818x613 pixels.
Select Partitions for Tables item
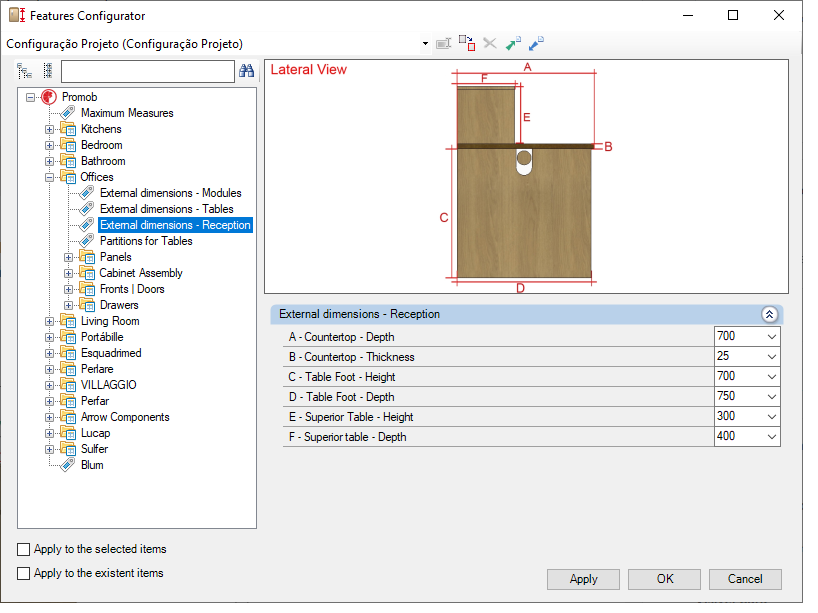click(146, 241)
